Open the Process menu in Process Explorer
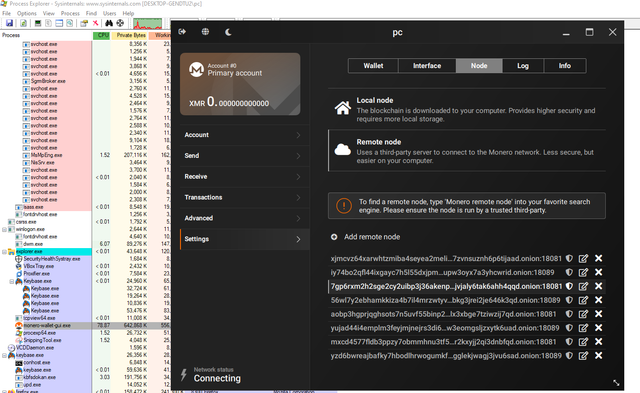This screenshot has height=393, width=640. (70, 13)
